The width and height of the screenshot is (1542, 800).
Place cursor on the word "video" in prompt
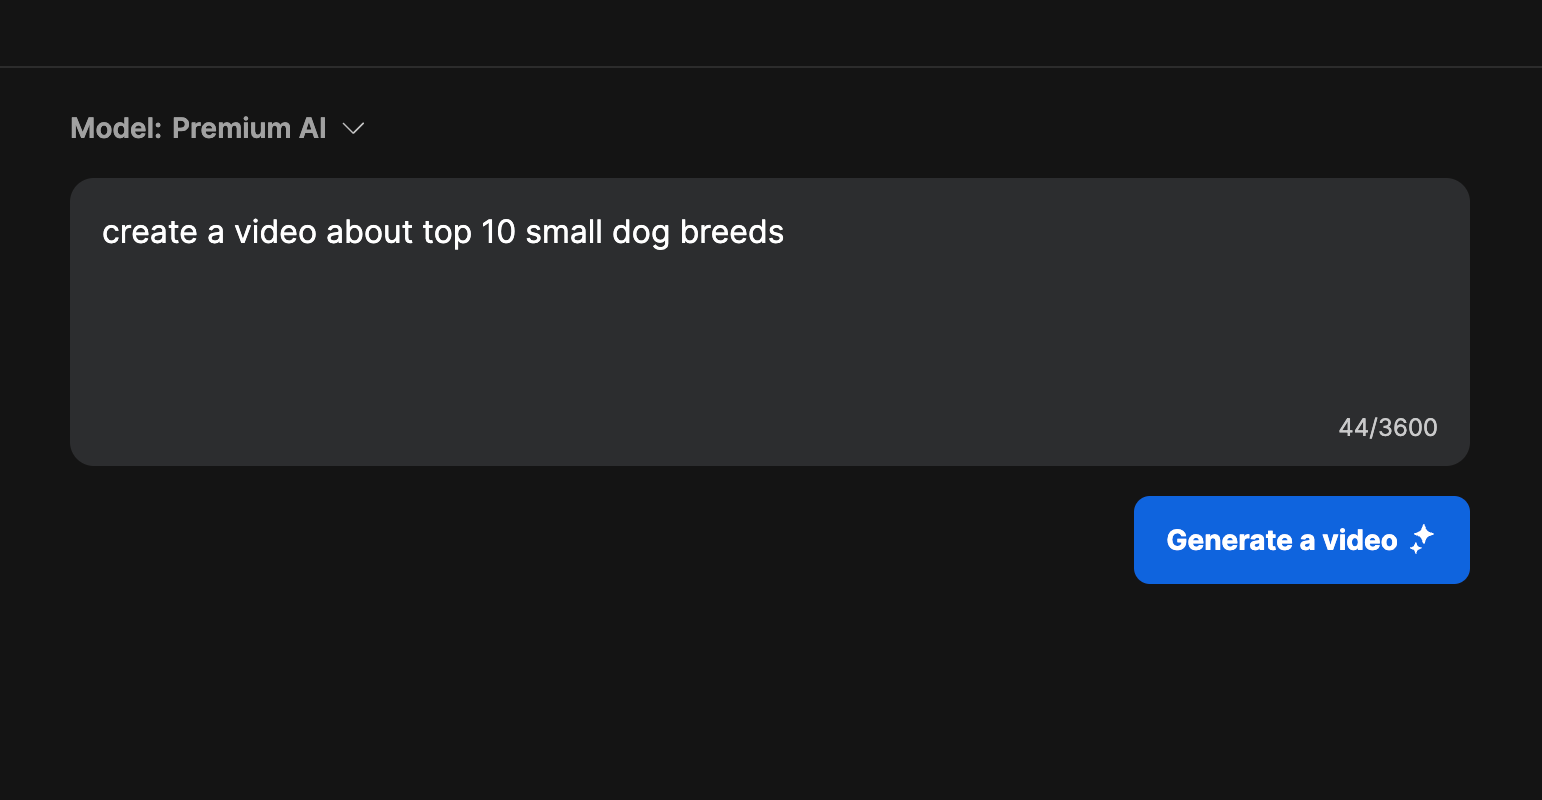tap(275, 232)
